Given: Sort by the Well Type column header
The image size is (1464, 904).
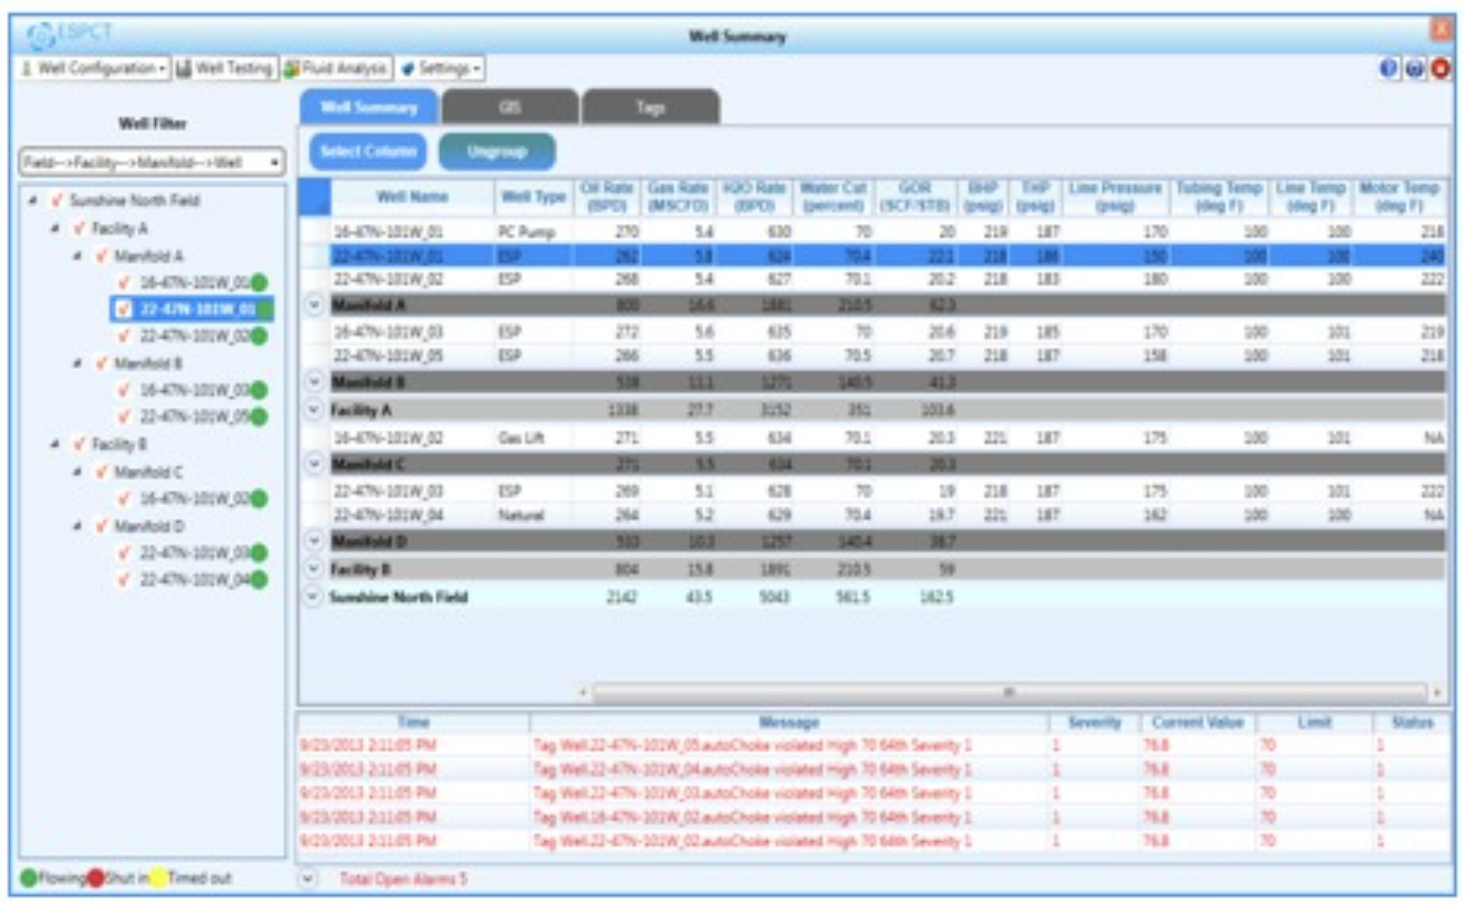Looking at the screenshot, I should [x=533, y=197].
